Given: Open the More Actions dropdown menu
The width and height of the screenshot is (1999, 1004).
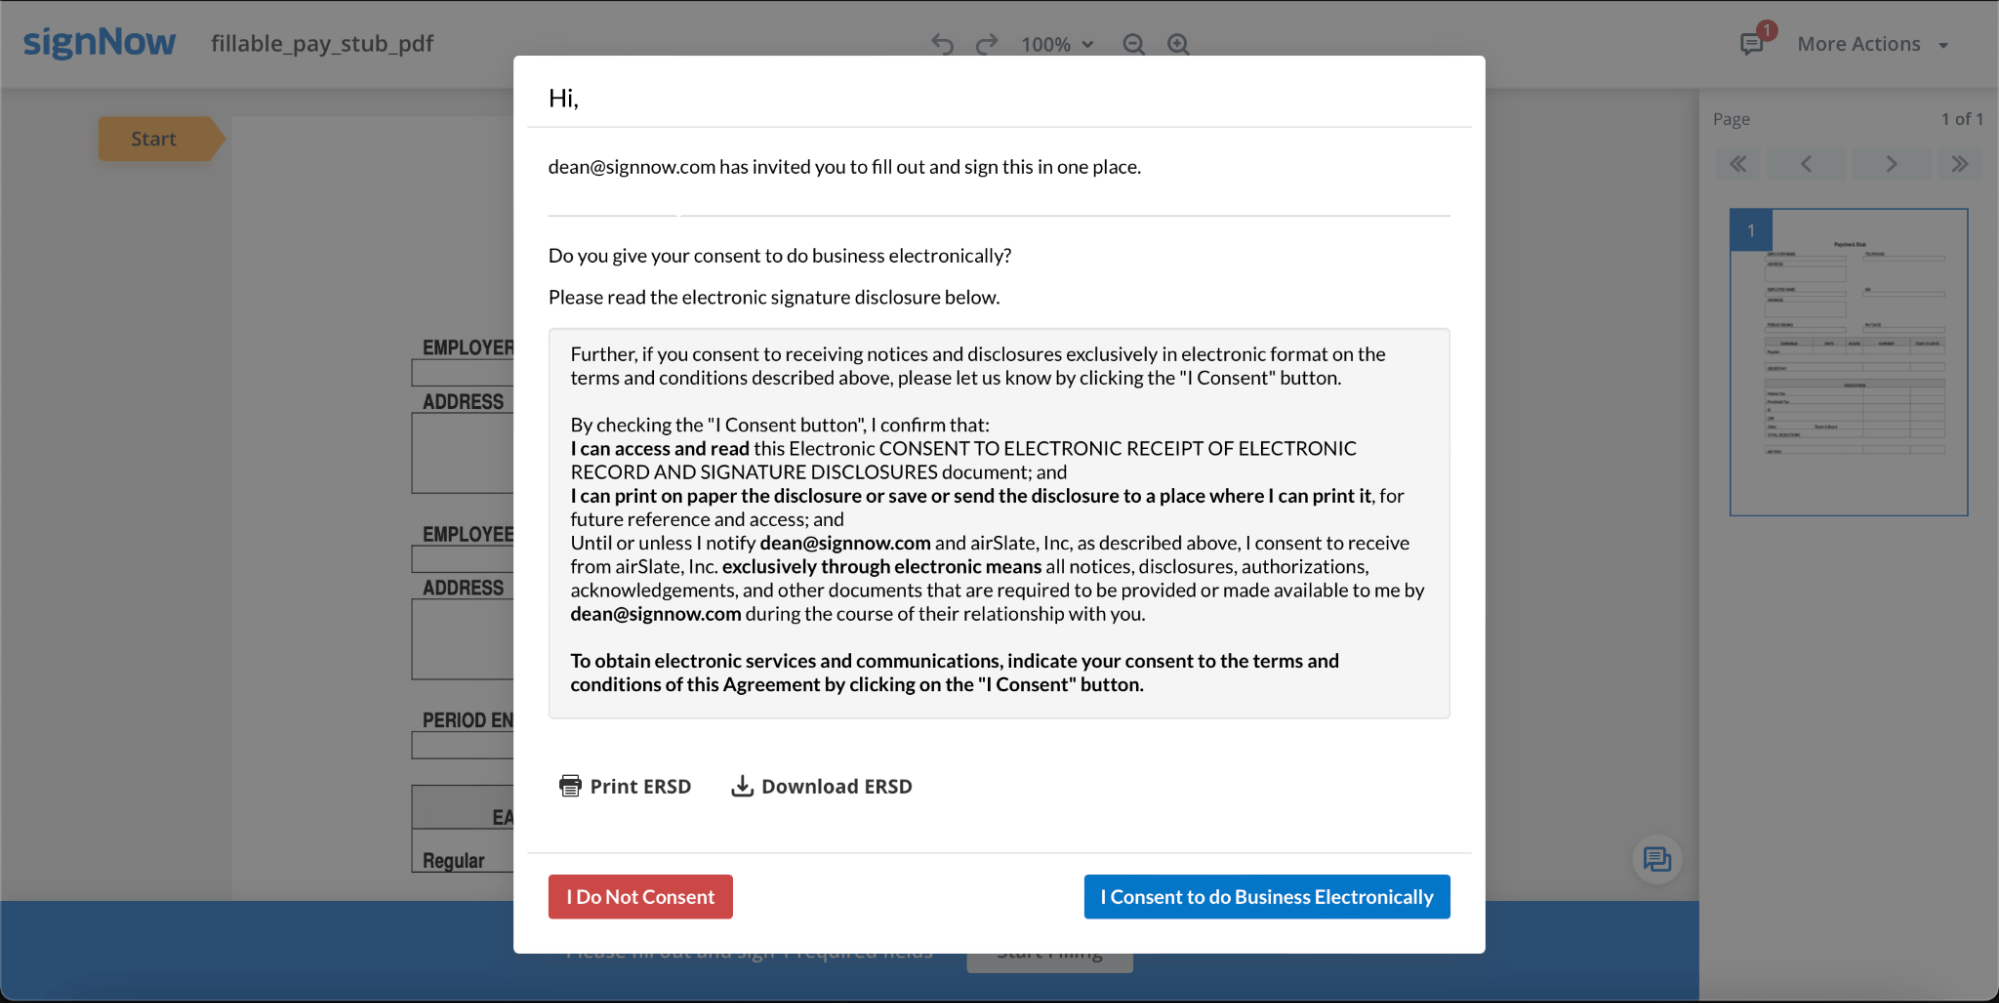Looking at the screenshot, I should 1872,44.
